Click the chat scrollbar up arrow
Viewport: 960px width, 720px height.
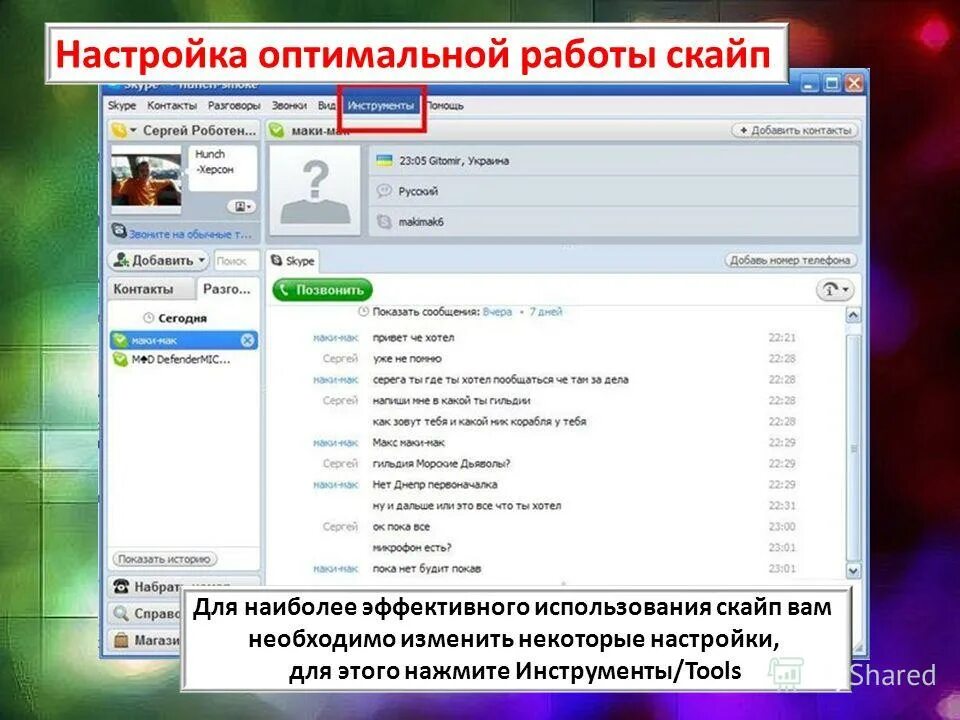(x=853, y=315)
